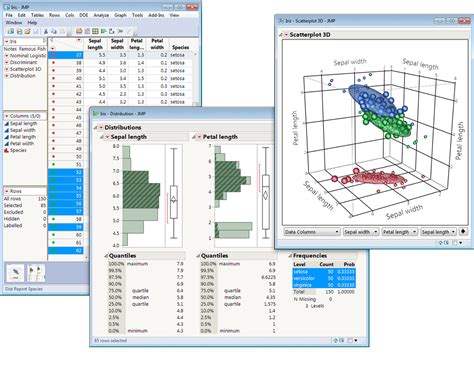Click the first toolbar icon in the Iris window
The image size is (474, 366).
pos(11,31)
